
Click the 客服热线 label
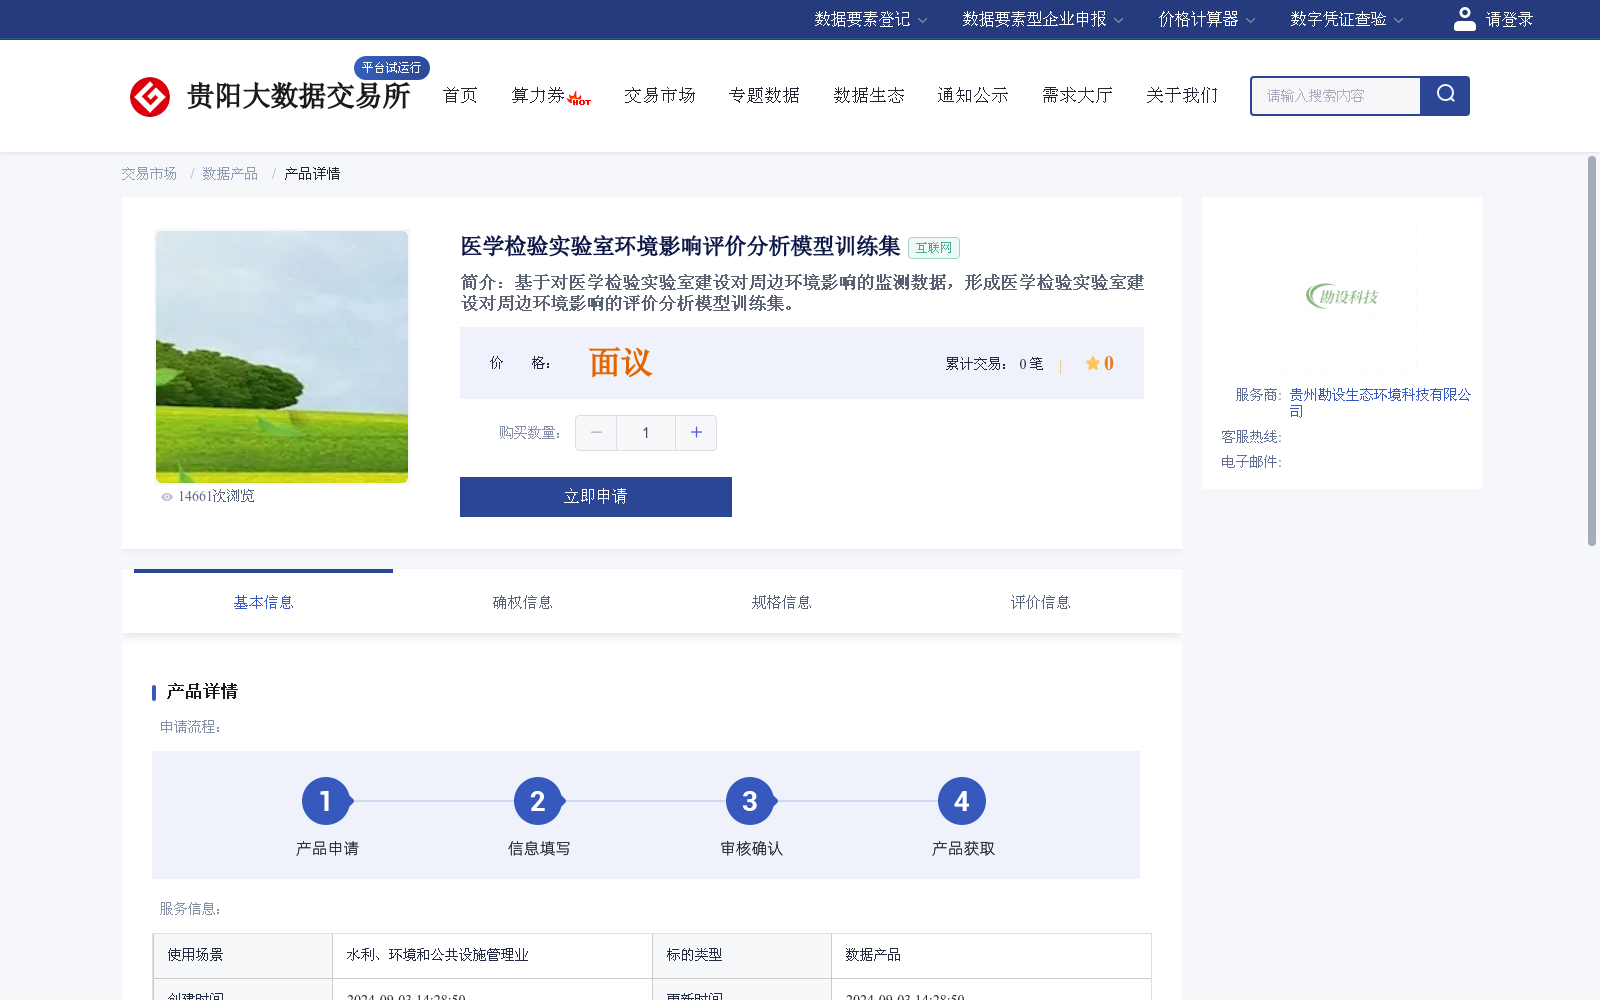click(x=1251, y=437)
